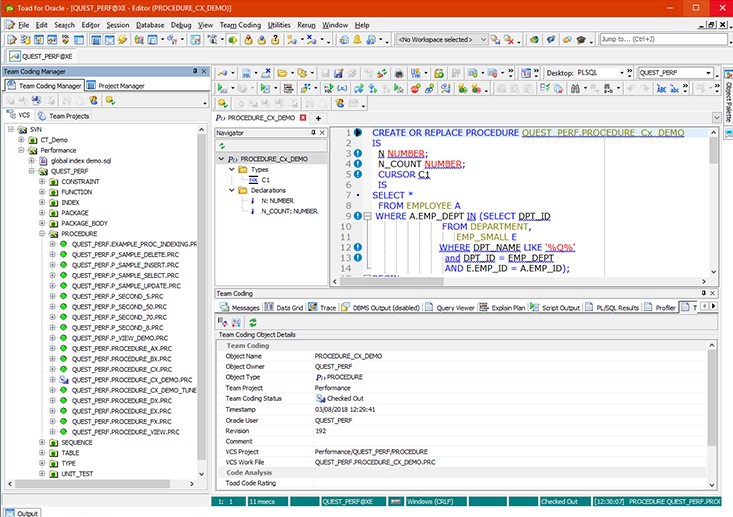Screen dimensions: 733x517
Task: Collapse the SVN root tree node
Action: pos(10,129)
